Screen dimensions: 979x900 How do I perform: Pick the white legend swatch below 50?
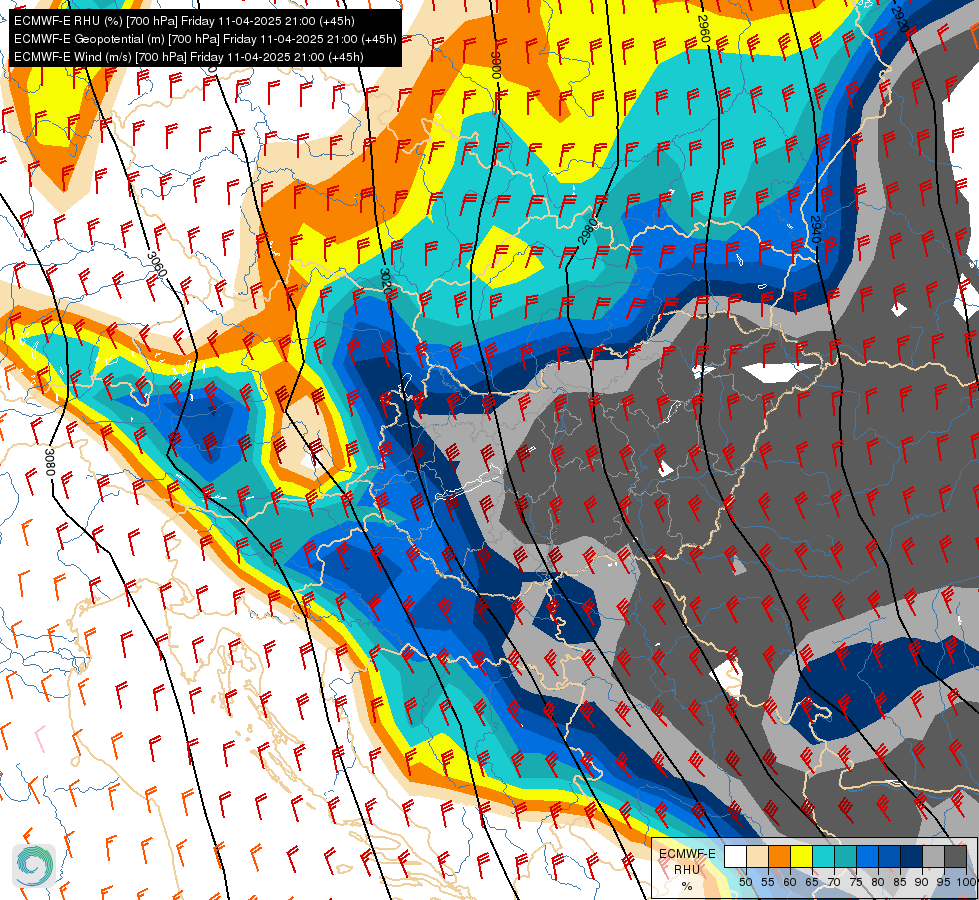click(x=735, y=856)
